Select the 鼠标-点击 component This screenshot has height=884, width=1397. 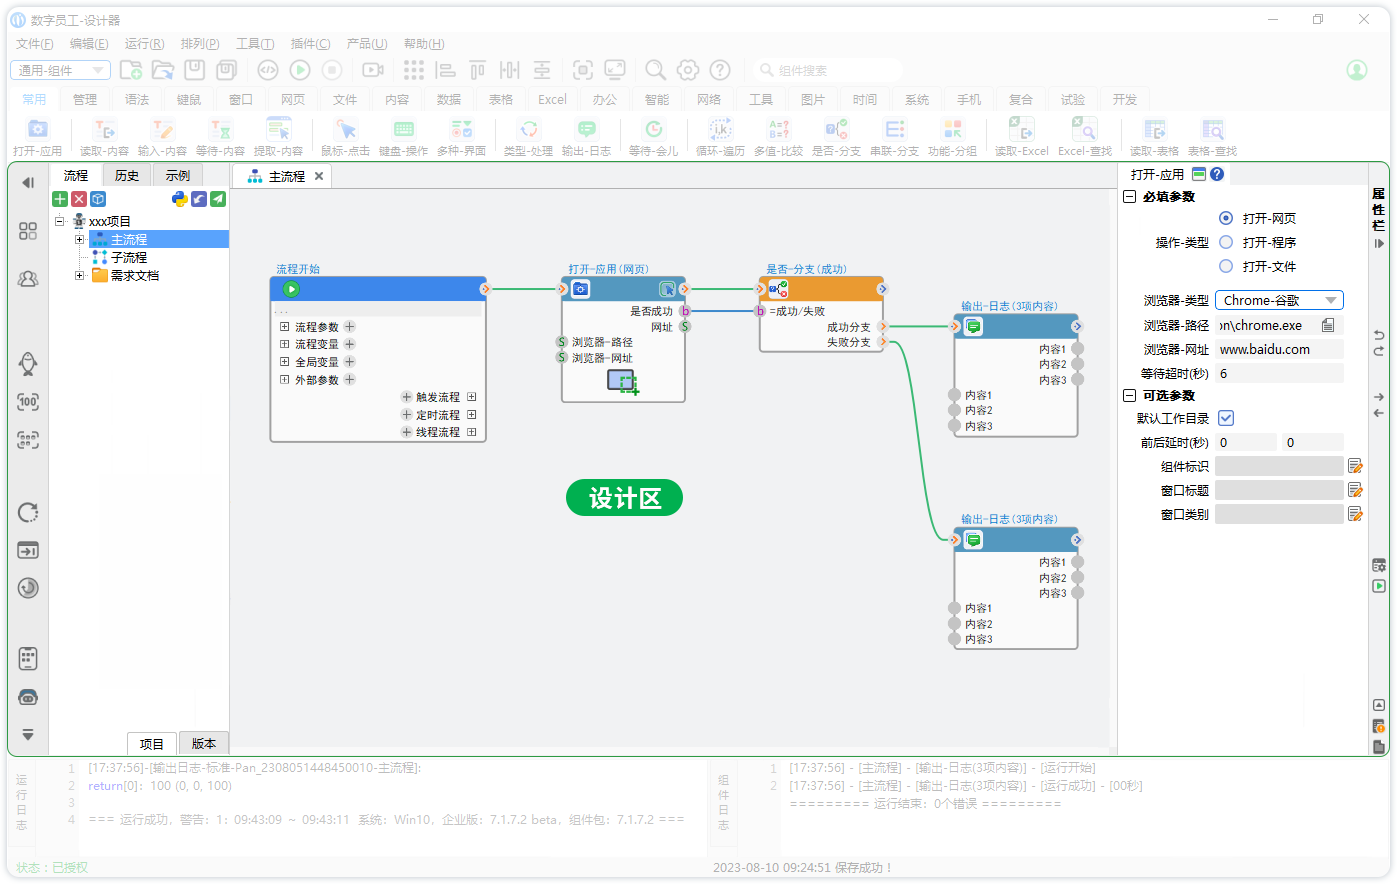click(x=346, y=136)
